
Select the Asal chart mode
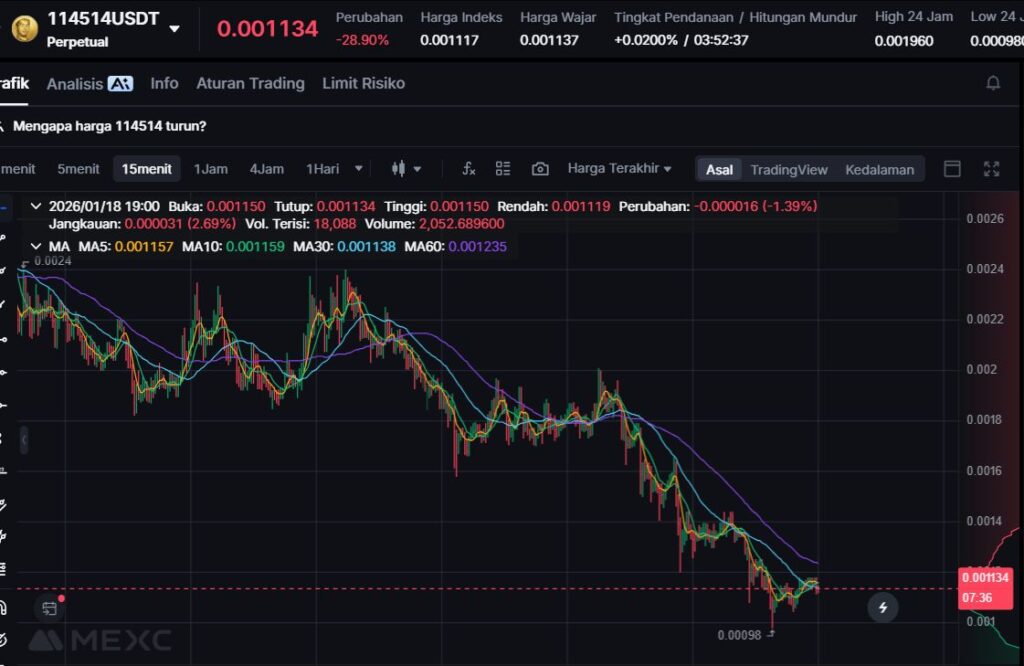[x=719, y=169]
